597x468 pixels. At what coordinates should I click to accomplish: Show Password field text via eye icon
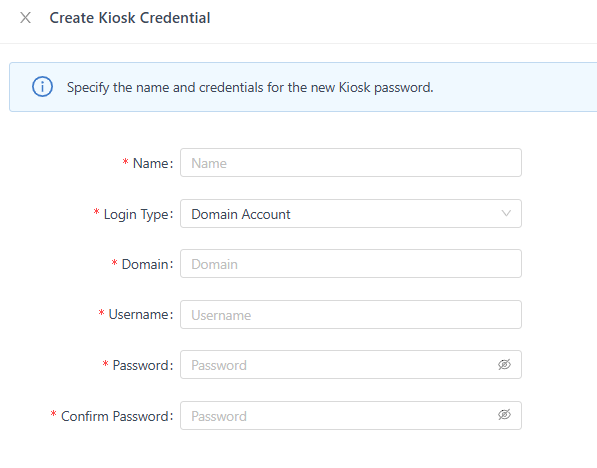pyautogui.click(x=504, y=364)
